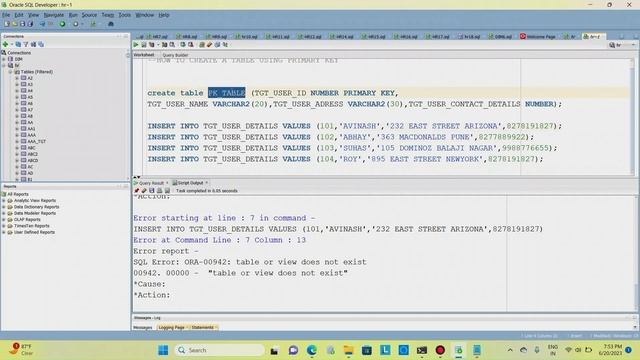Screen dimensions: 640x360
Task: Collapse the hr connection node
Action: [4, 65]
